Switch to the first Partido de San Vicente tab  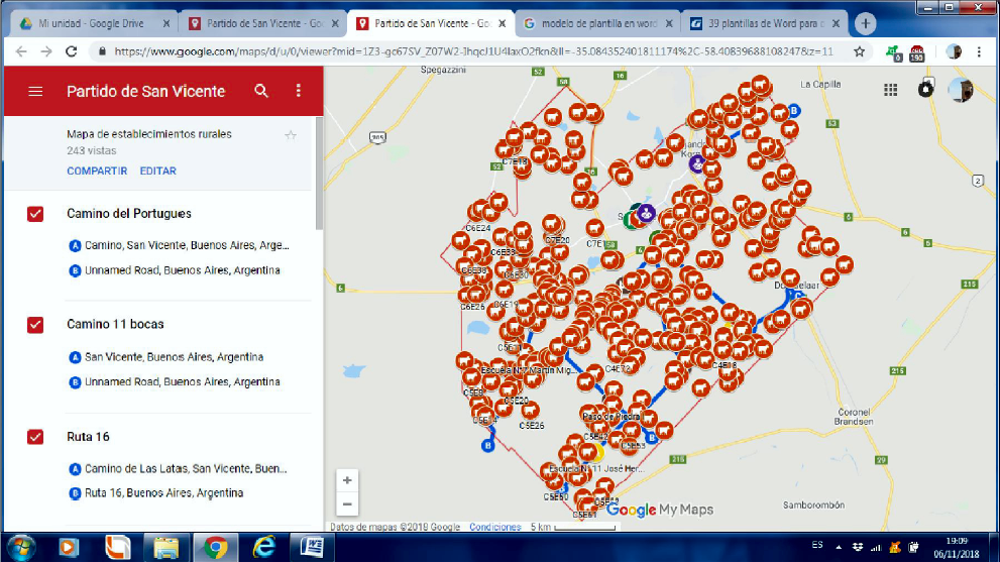pos(264,24)
